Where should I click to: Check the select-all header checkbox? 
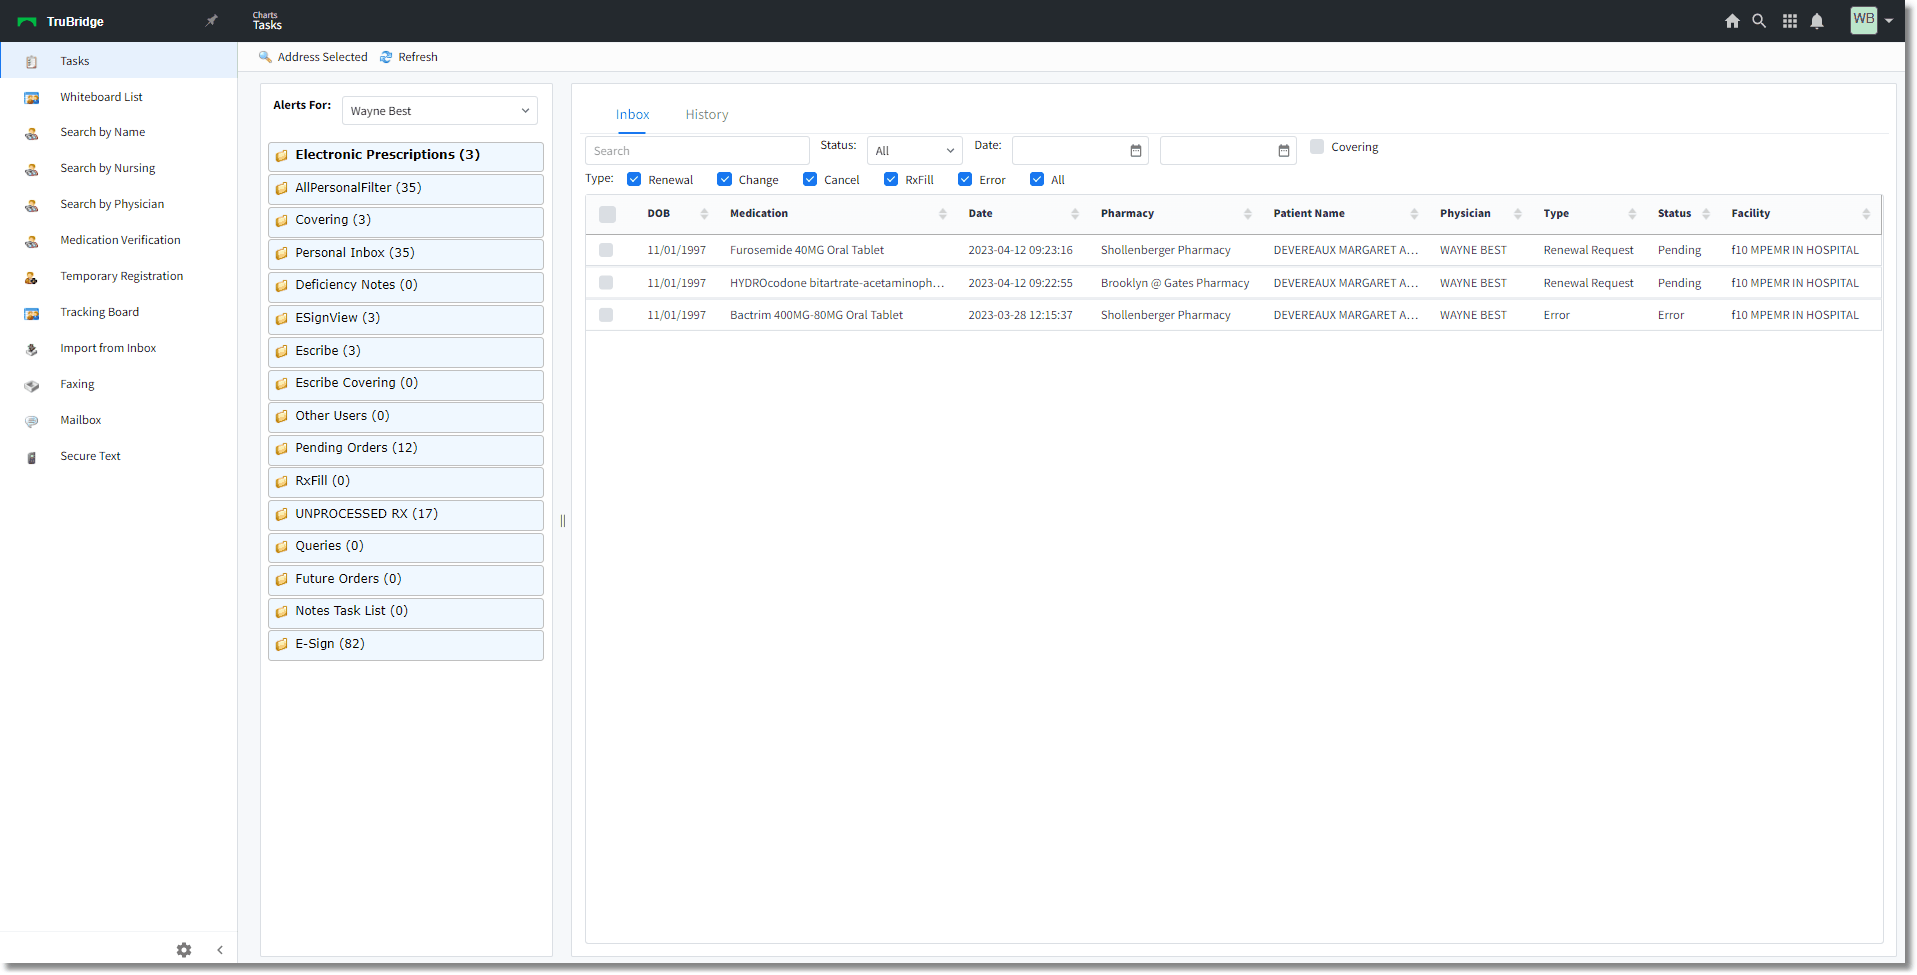coord(607,214)
